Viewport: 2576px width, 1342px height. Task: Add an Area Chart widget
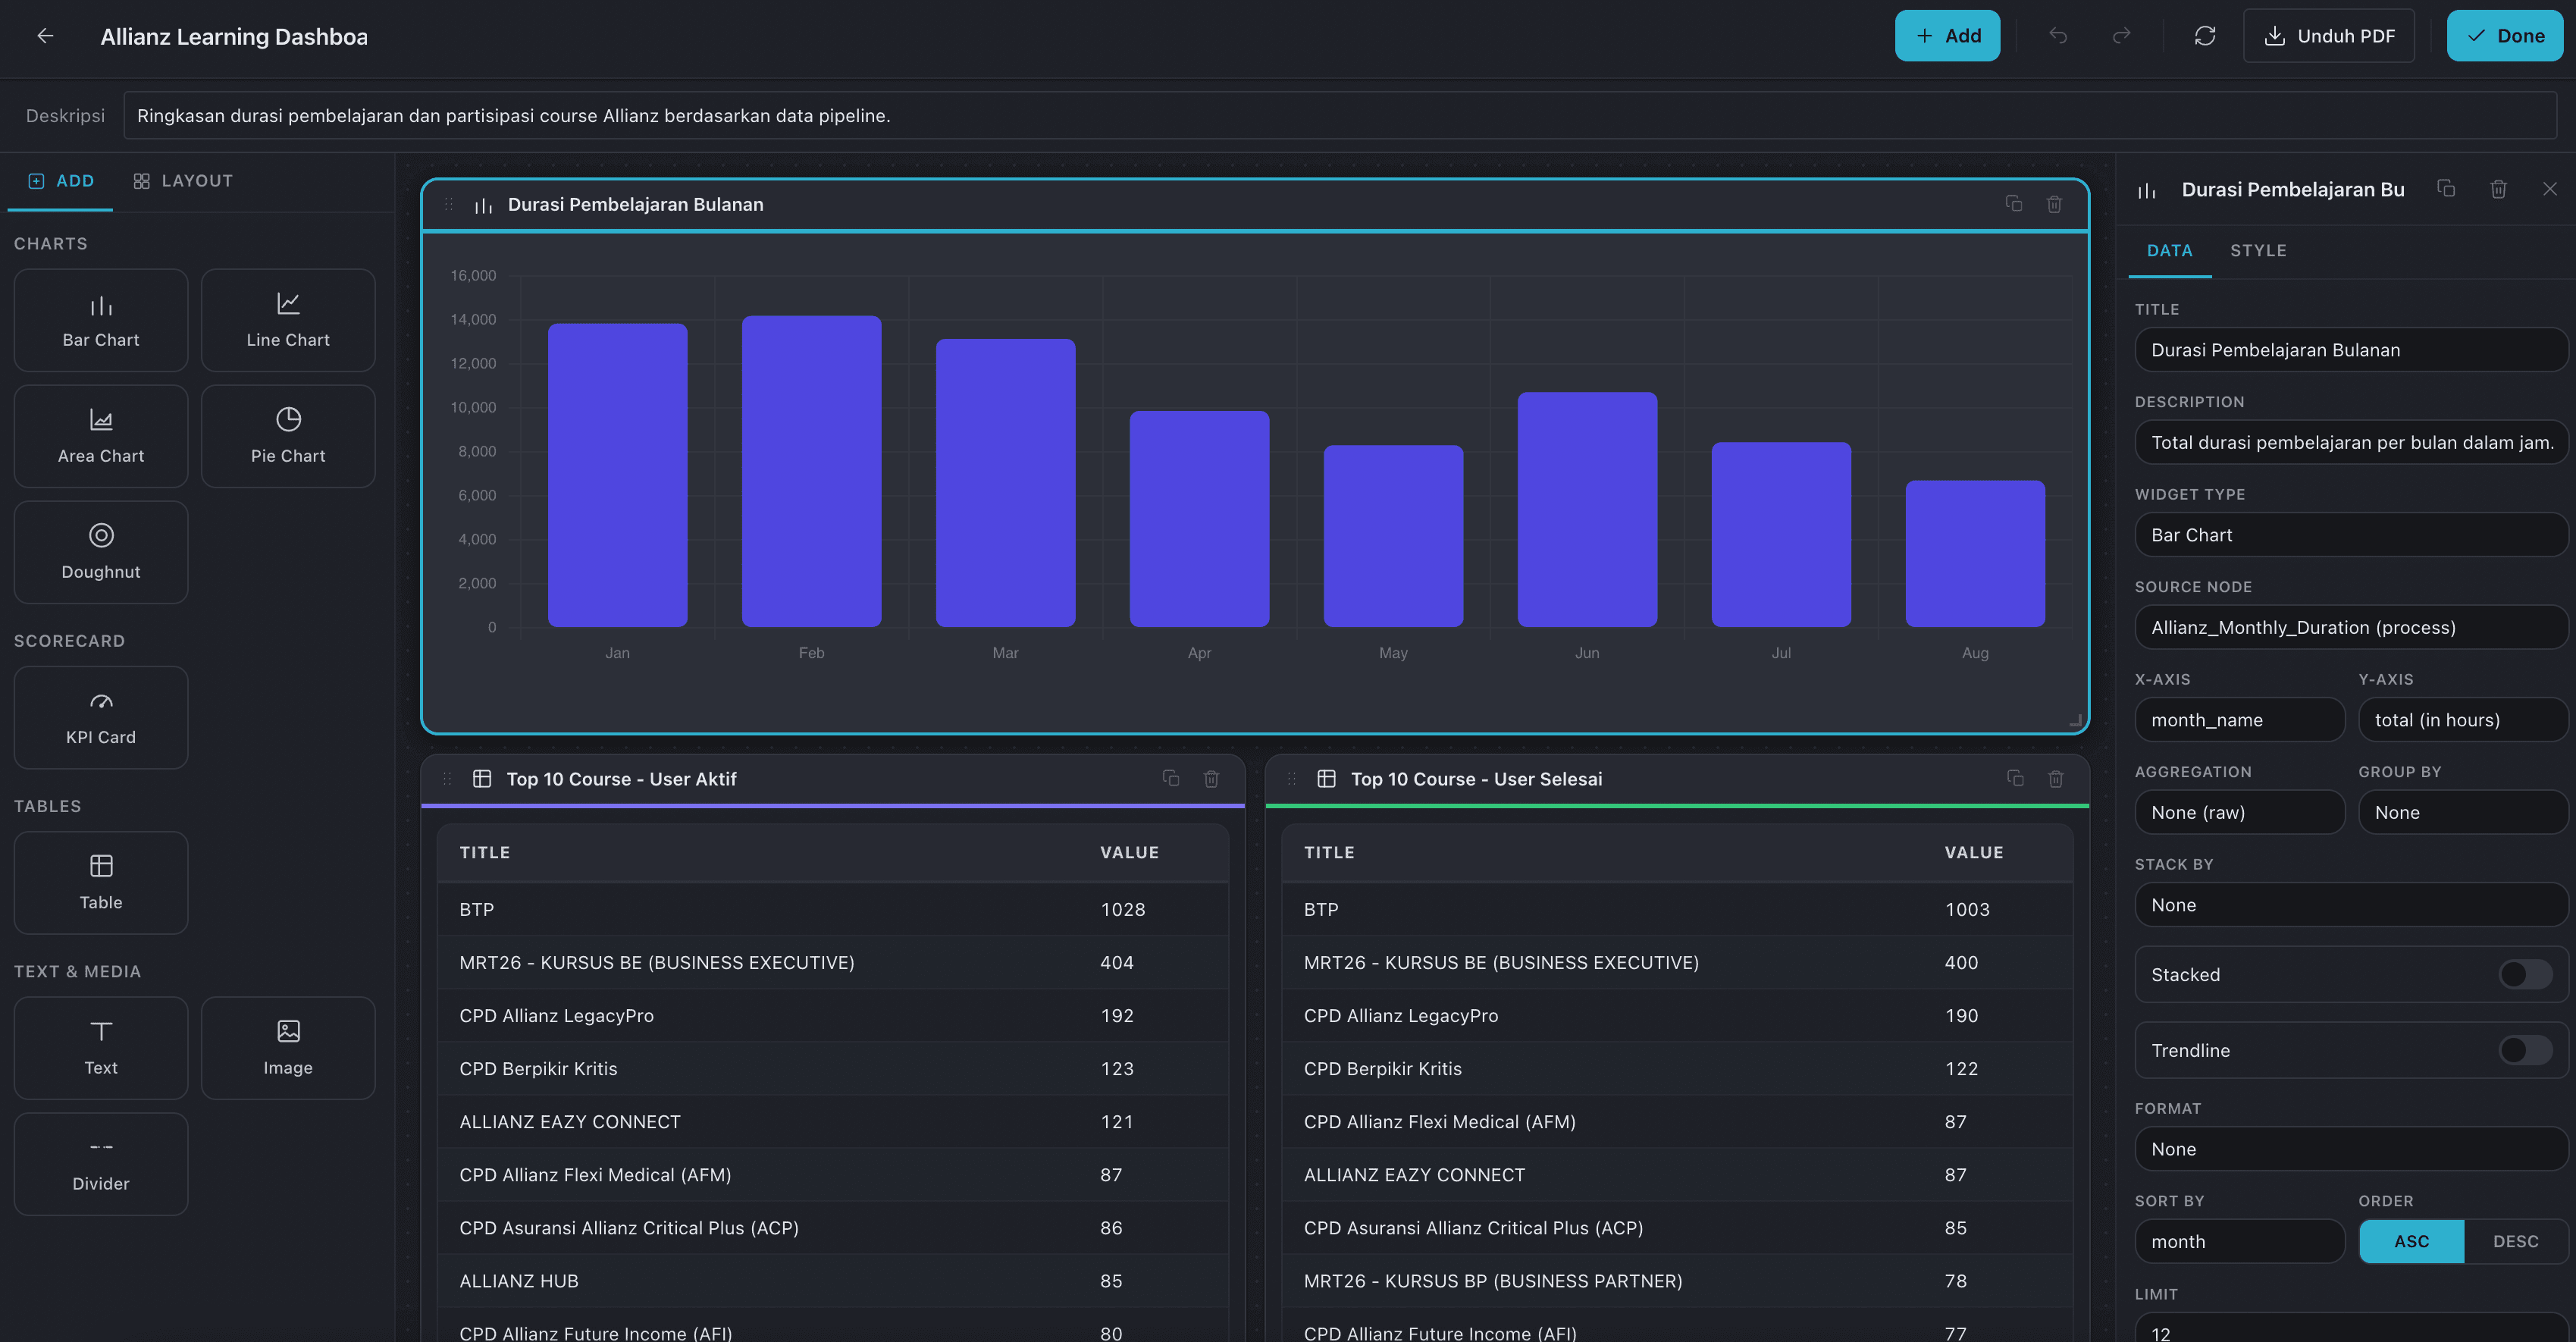click(101, 436)
